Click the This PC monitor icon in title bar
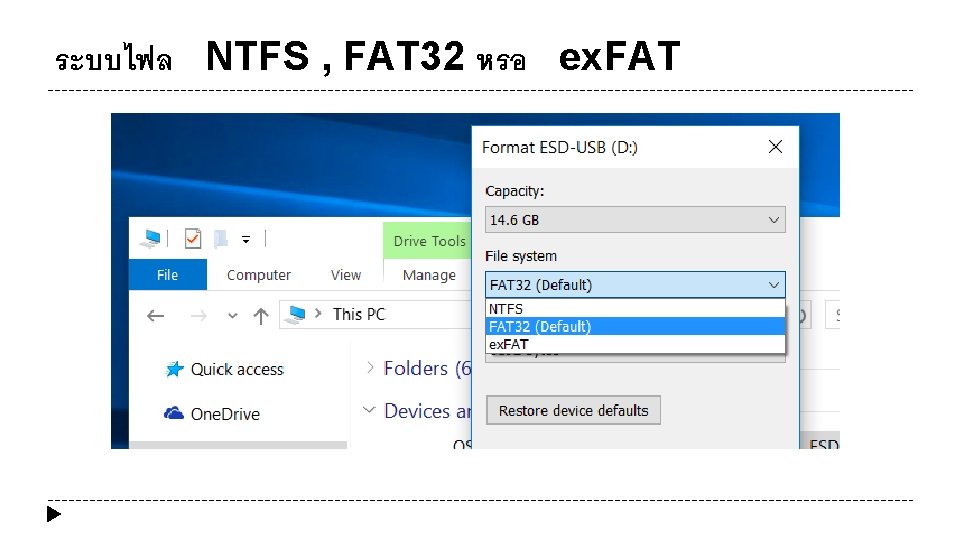Image resolution: width=960 pixels, height=540 pixels. [151, 239]
